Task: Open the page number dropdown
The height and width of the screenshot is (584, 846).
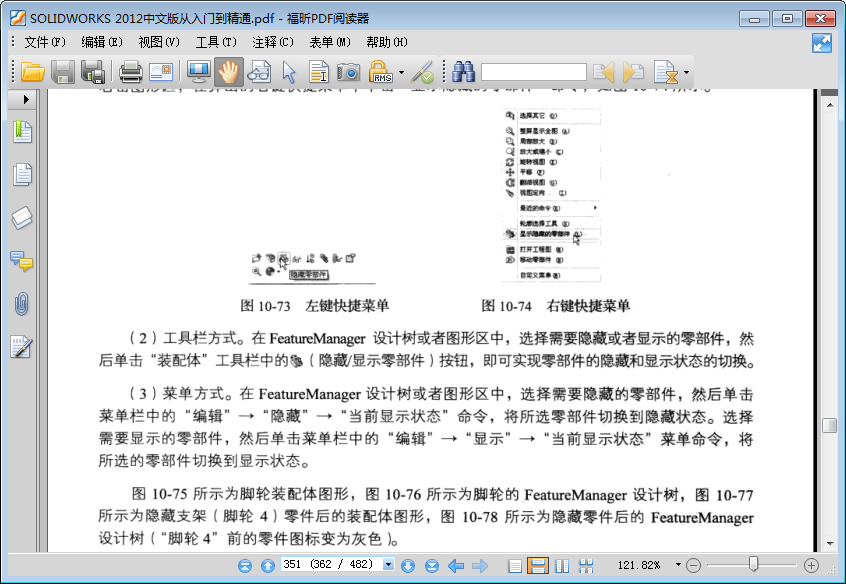Action: click(388, 565)
